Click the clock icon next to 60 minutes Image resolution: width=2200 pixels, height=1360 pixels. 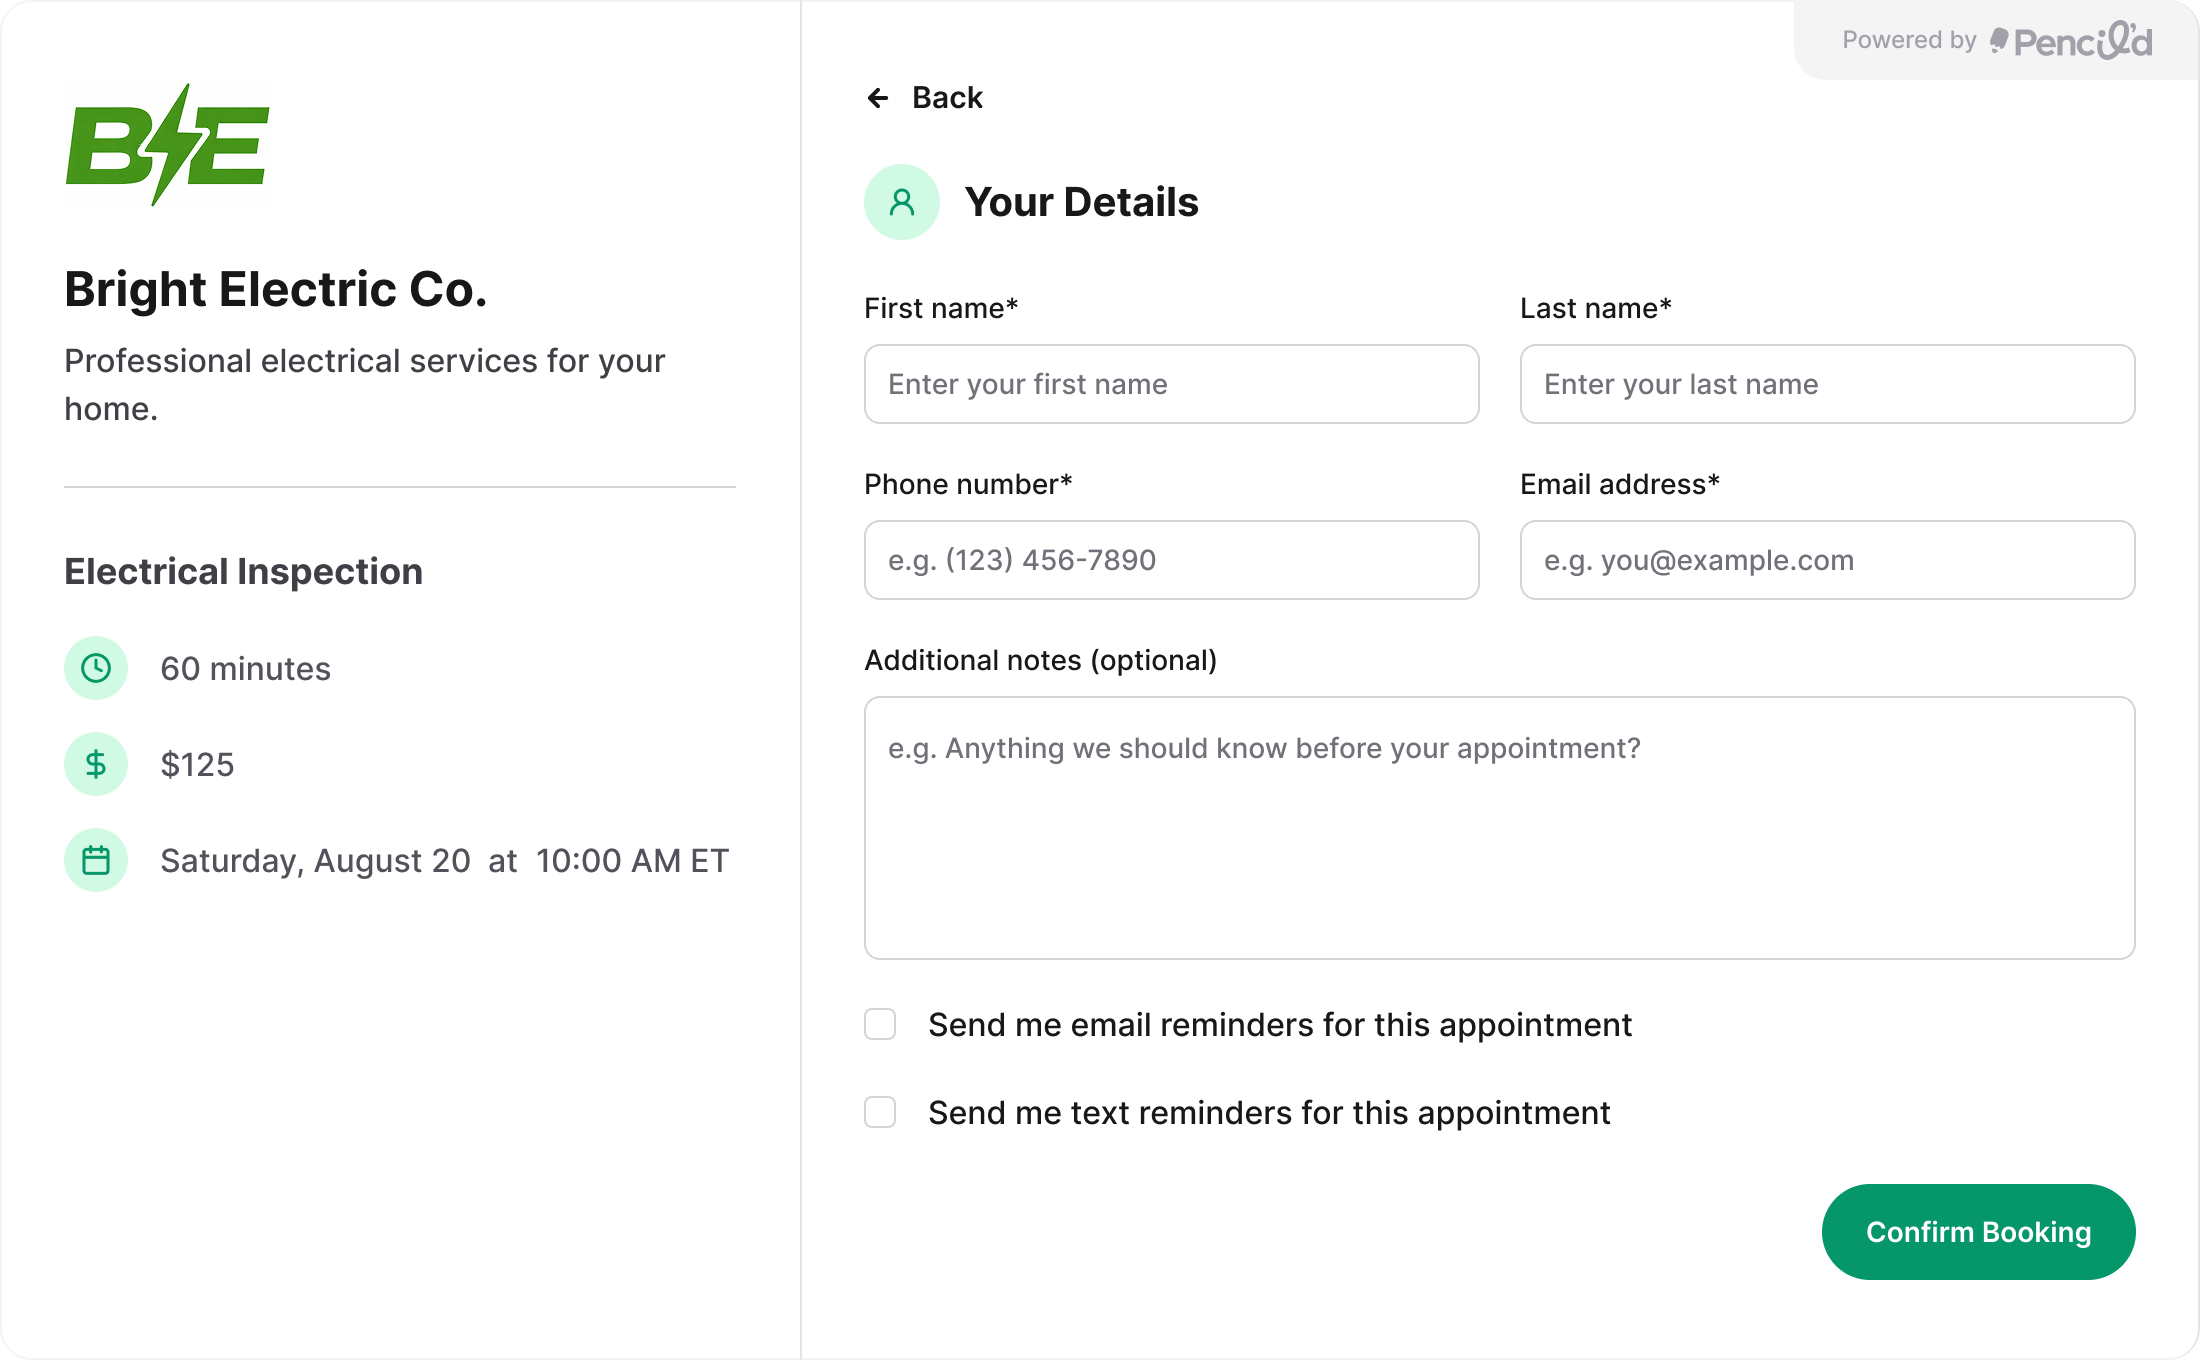click(96, 668)
